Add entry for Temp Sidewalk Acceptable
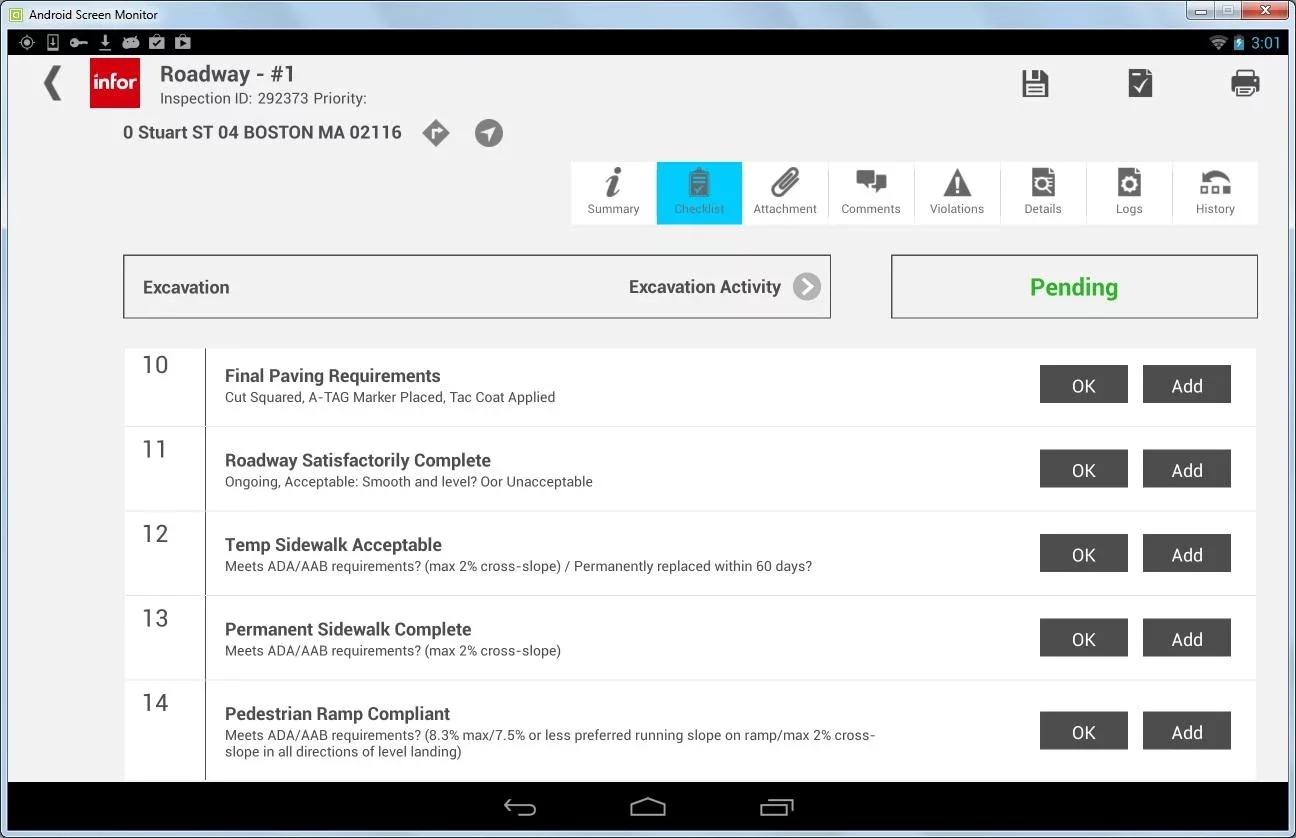 pos(1187,554)
